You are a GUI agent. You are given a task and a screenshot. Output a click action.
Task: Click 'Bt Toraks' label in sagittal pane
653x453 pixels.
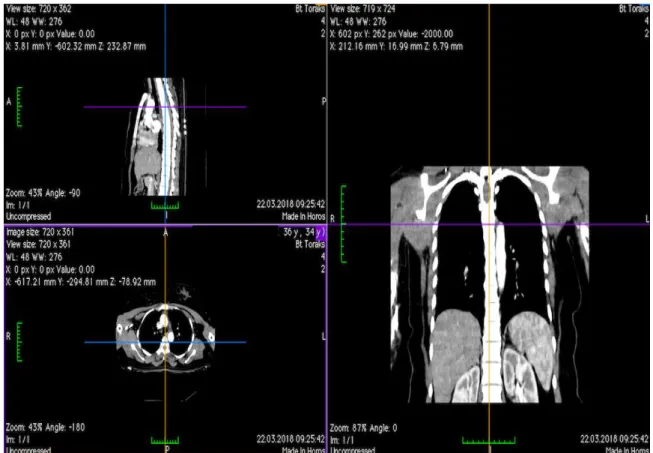pos(310,9)
